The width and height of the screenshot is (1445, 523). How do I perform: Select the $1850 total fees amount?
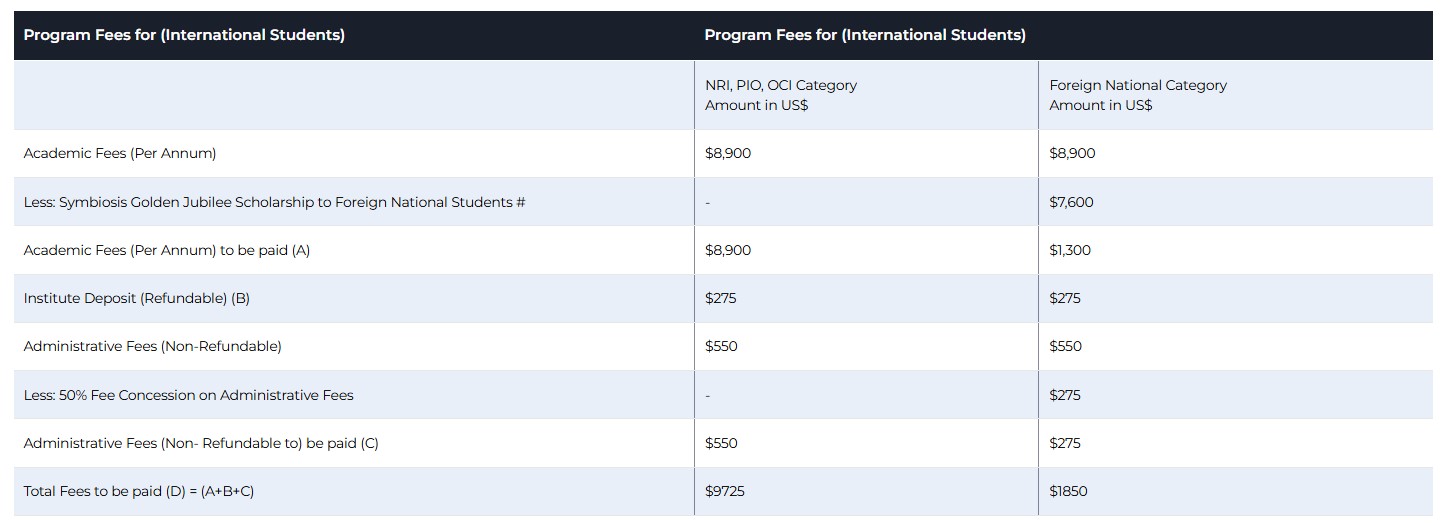point(1068,491)
